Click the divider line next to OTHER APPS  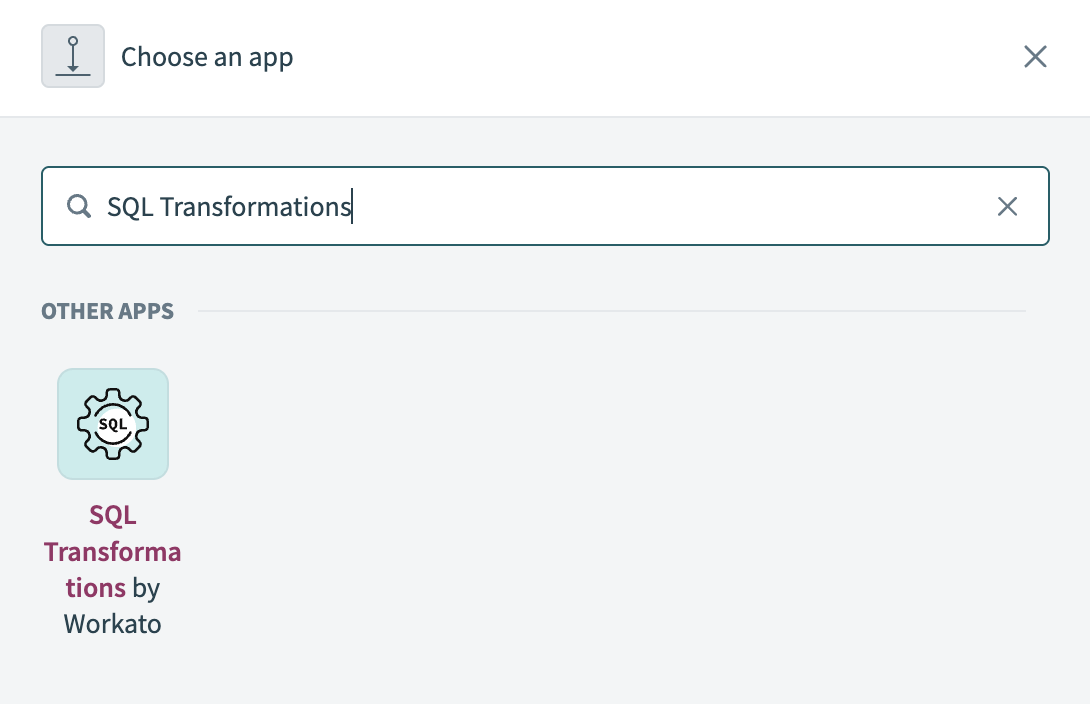(x=610, y=311)
